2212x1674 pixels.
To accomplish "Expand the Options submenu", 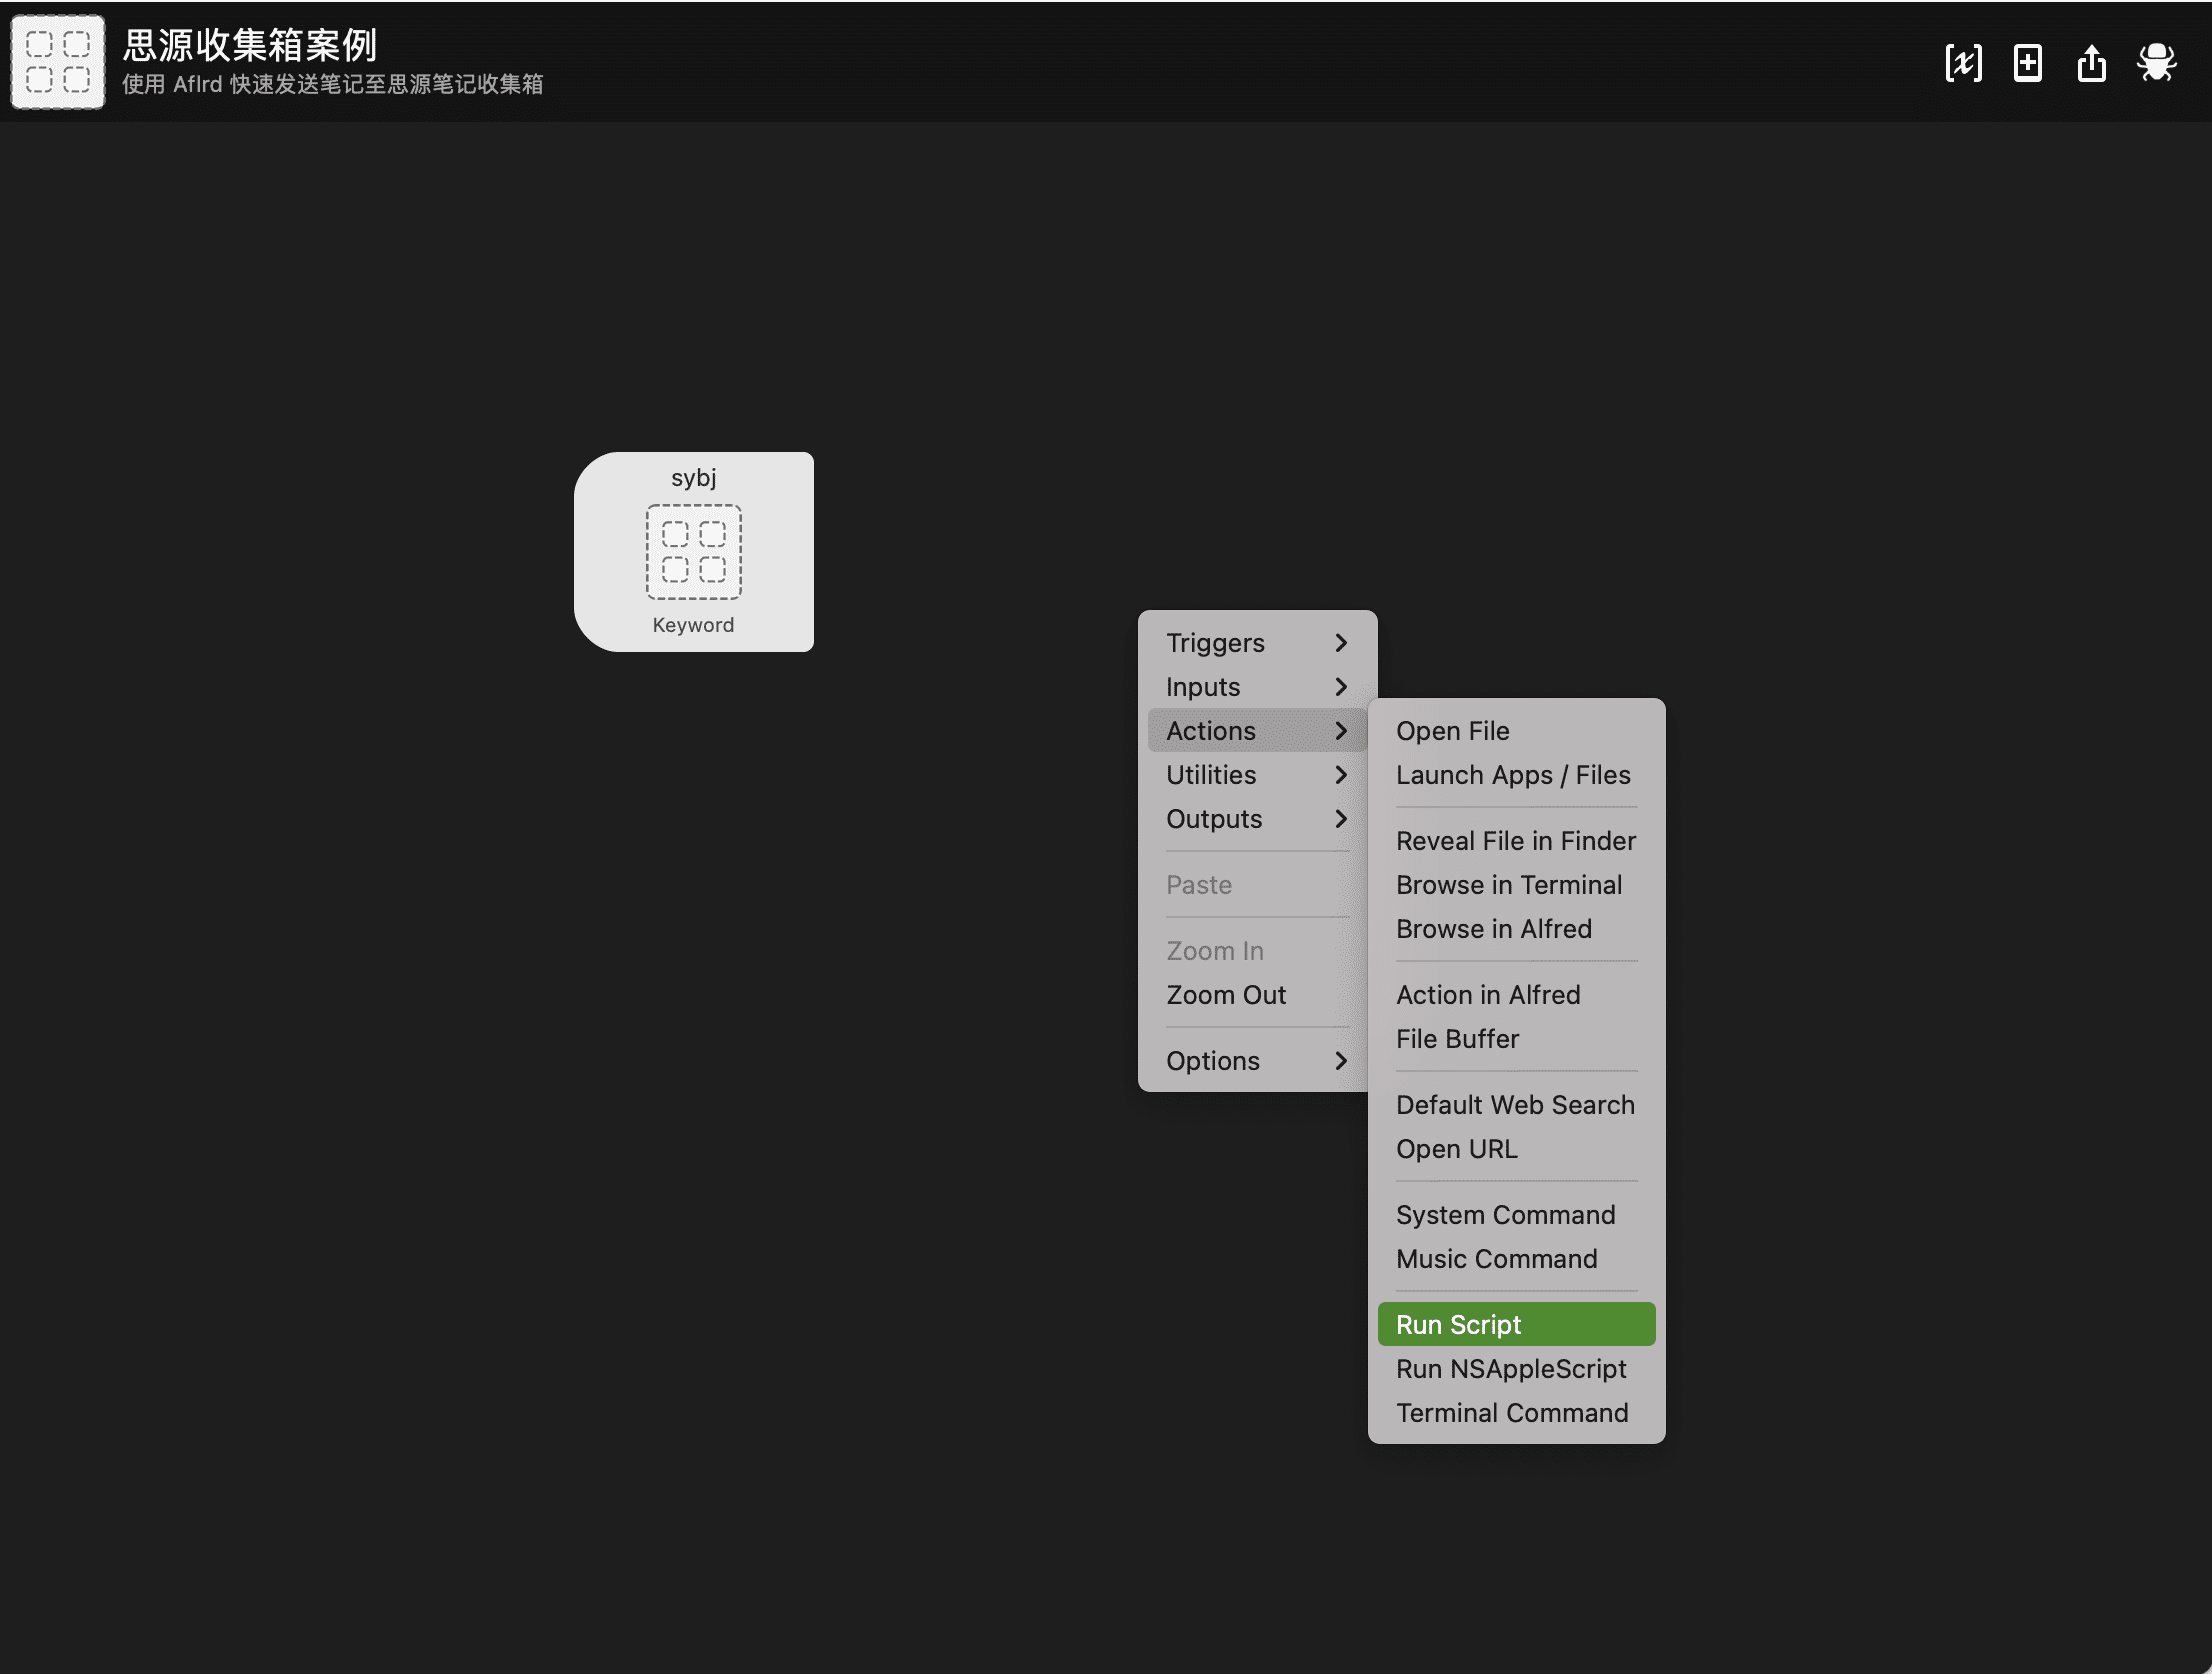I will (1257, 1061).
